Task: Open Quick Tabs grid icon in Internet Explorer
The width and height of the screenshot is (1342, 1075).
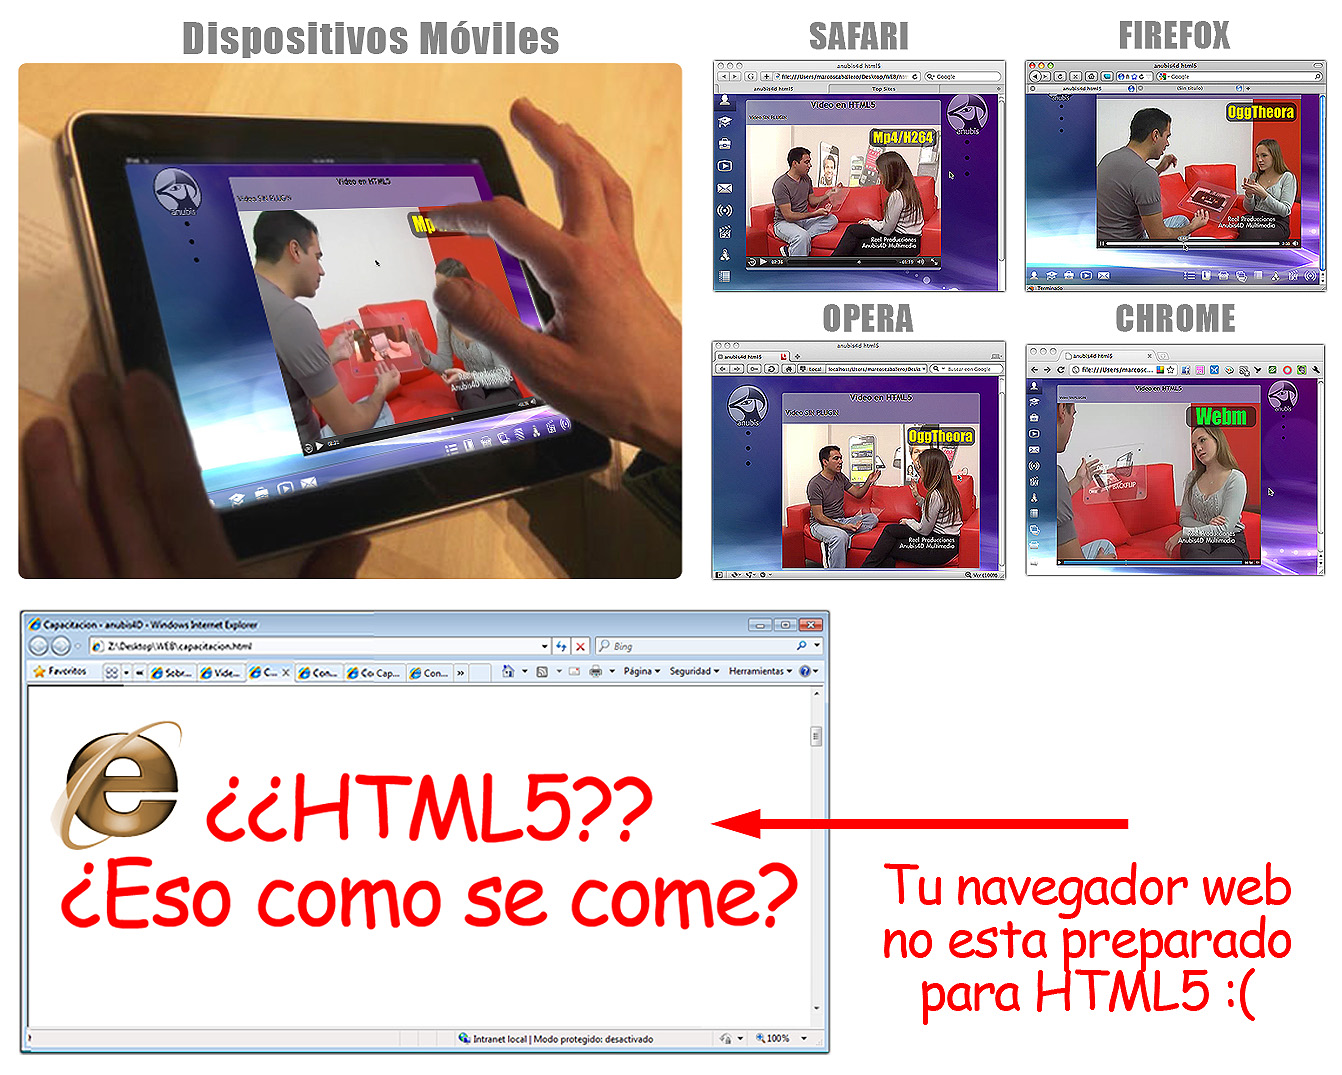Action: tap(111, 673)
